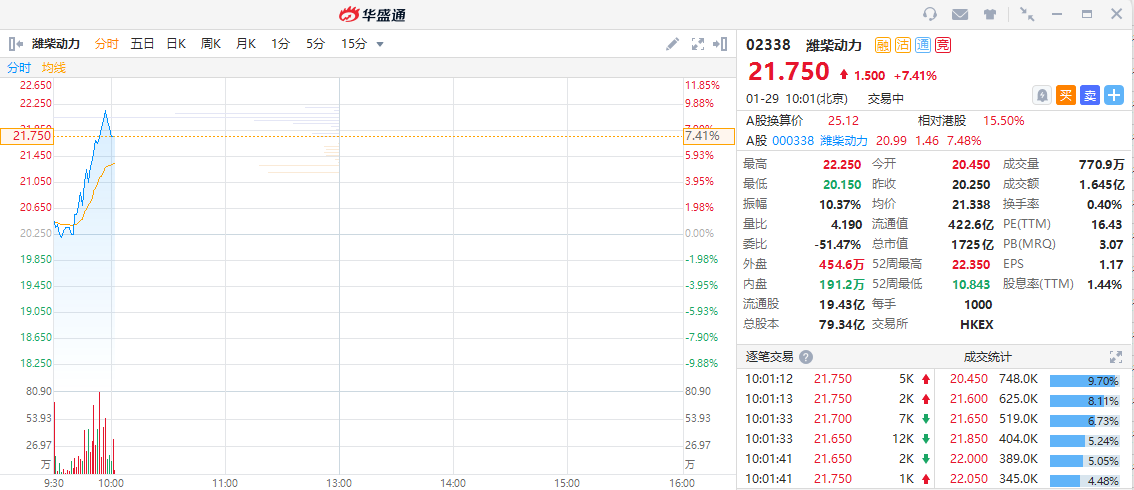Switch to 月K monthly candlestick tab
1134x490 pixels.
click(246, 44)
